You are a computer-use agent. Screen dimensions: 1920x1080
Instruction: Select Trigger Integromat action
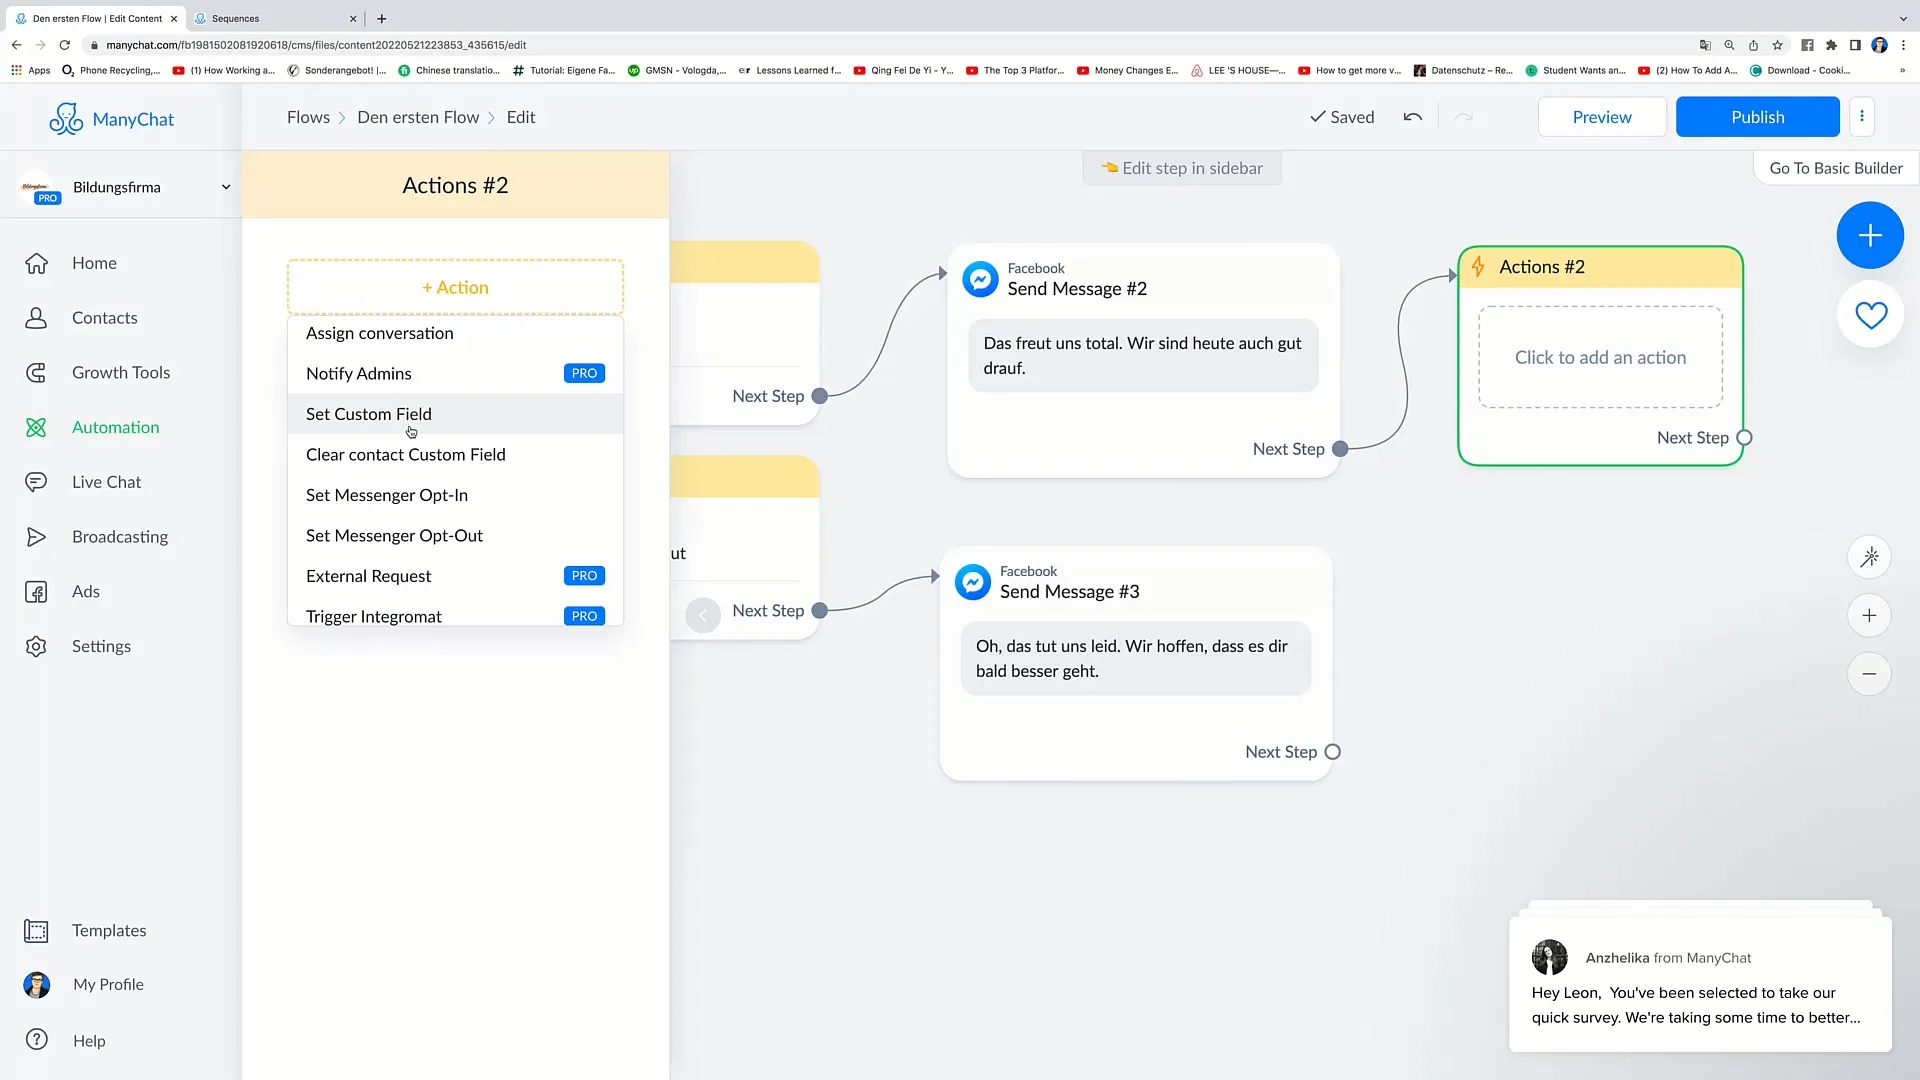click(375, 616)
